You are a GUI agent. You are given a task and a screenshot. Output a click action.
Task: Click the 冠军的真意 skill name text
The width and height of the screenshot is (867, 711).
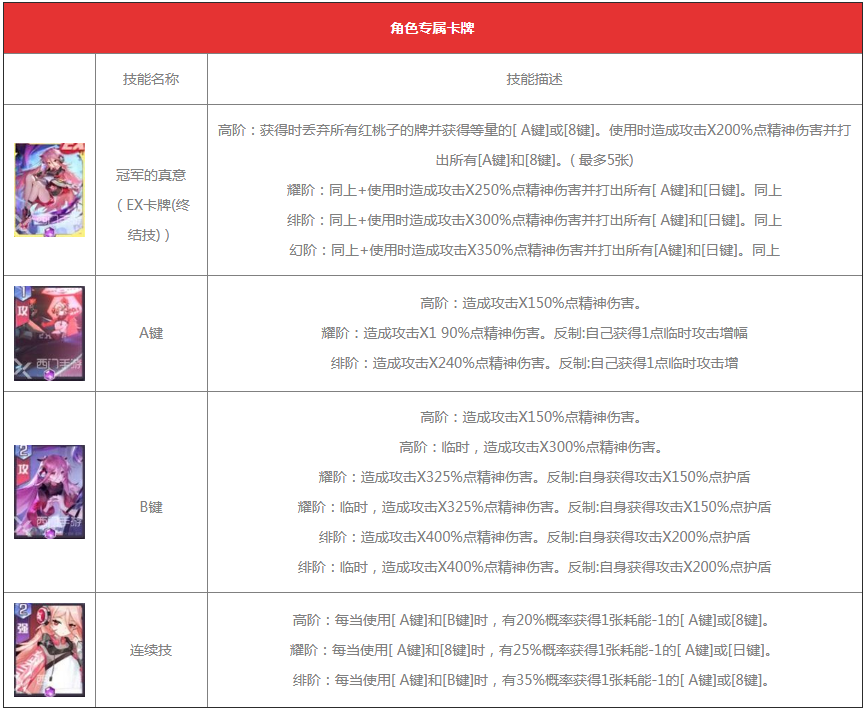point(151,174)
